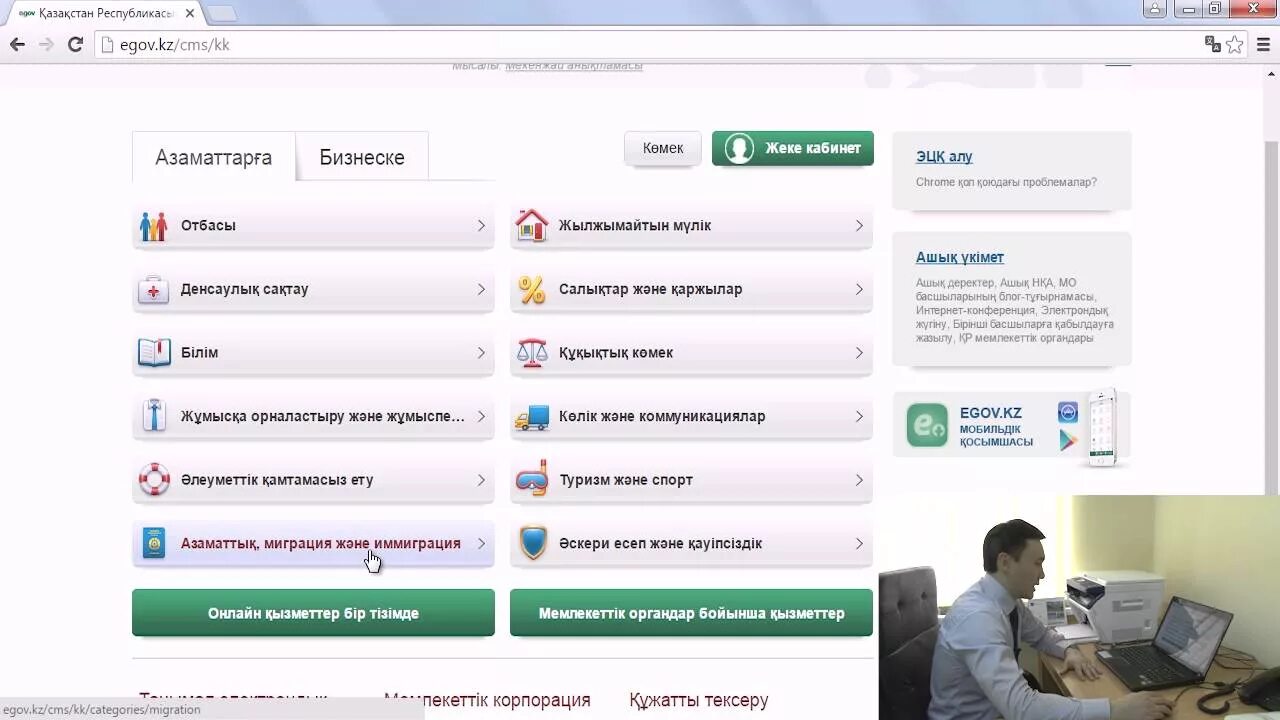Screen dimensions: 1280x720
Task: Select the Азаматтарға tab
Action: (213, 157)
